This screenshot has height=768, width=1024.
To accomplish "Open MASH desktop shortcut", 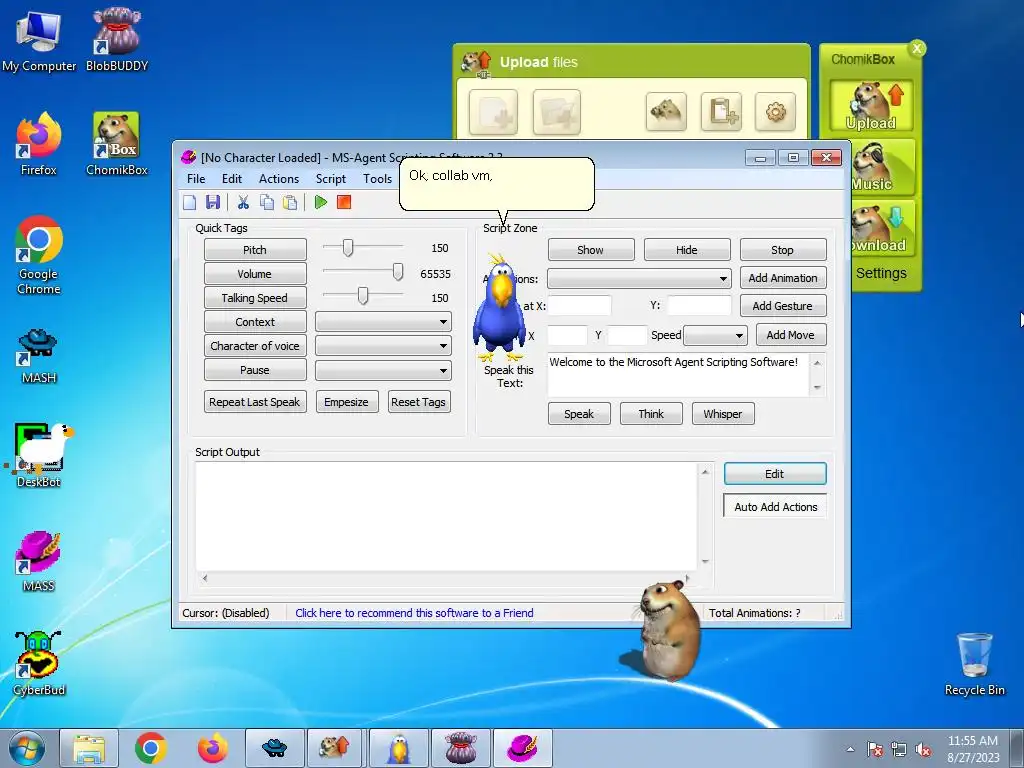I will click(39, 356).
